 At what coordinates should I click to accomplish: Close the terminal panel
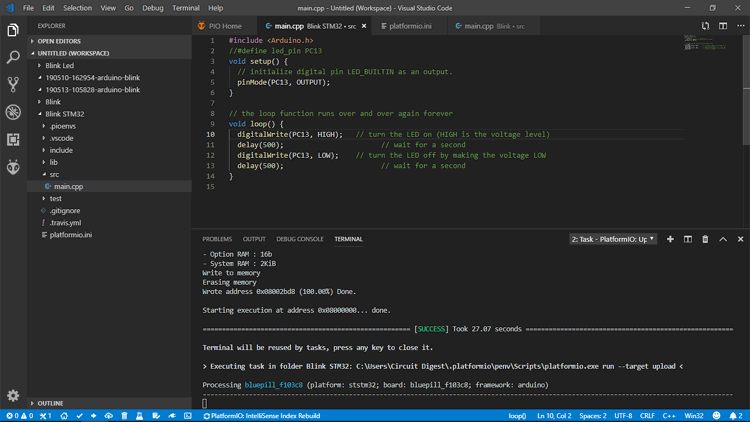(740, 239)
